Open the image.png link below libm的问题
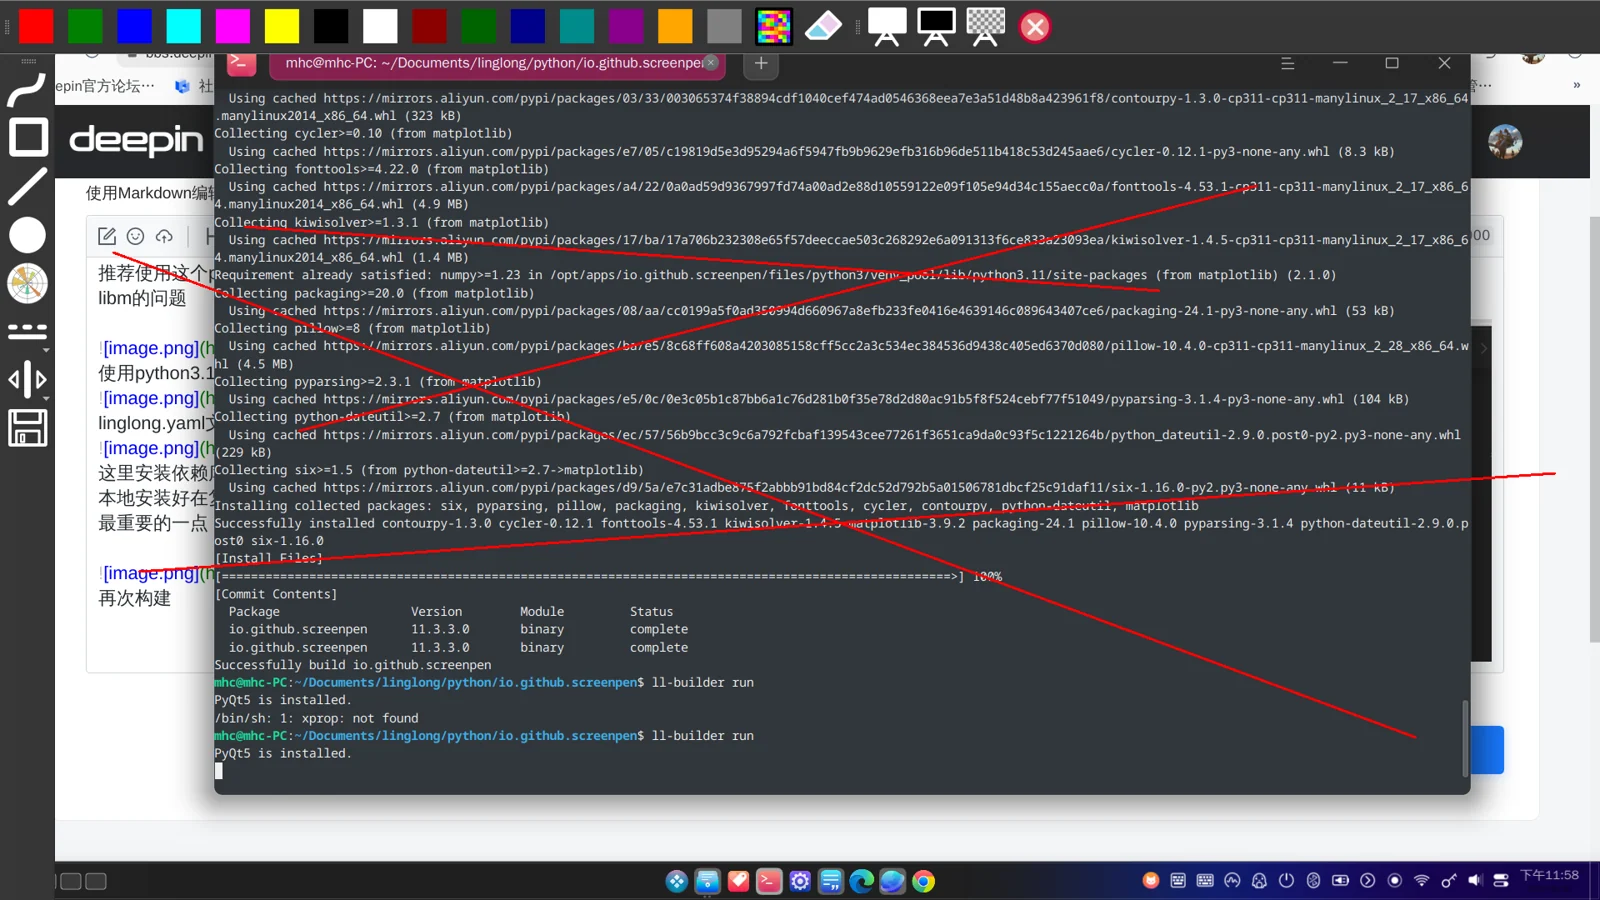The height and width of the screenshot is (900, 1600). click(x=151, y=348)
